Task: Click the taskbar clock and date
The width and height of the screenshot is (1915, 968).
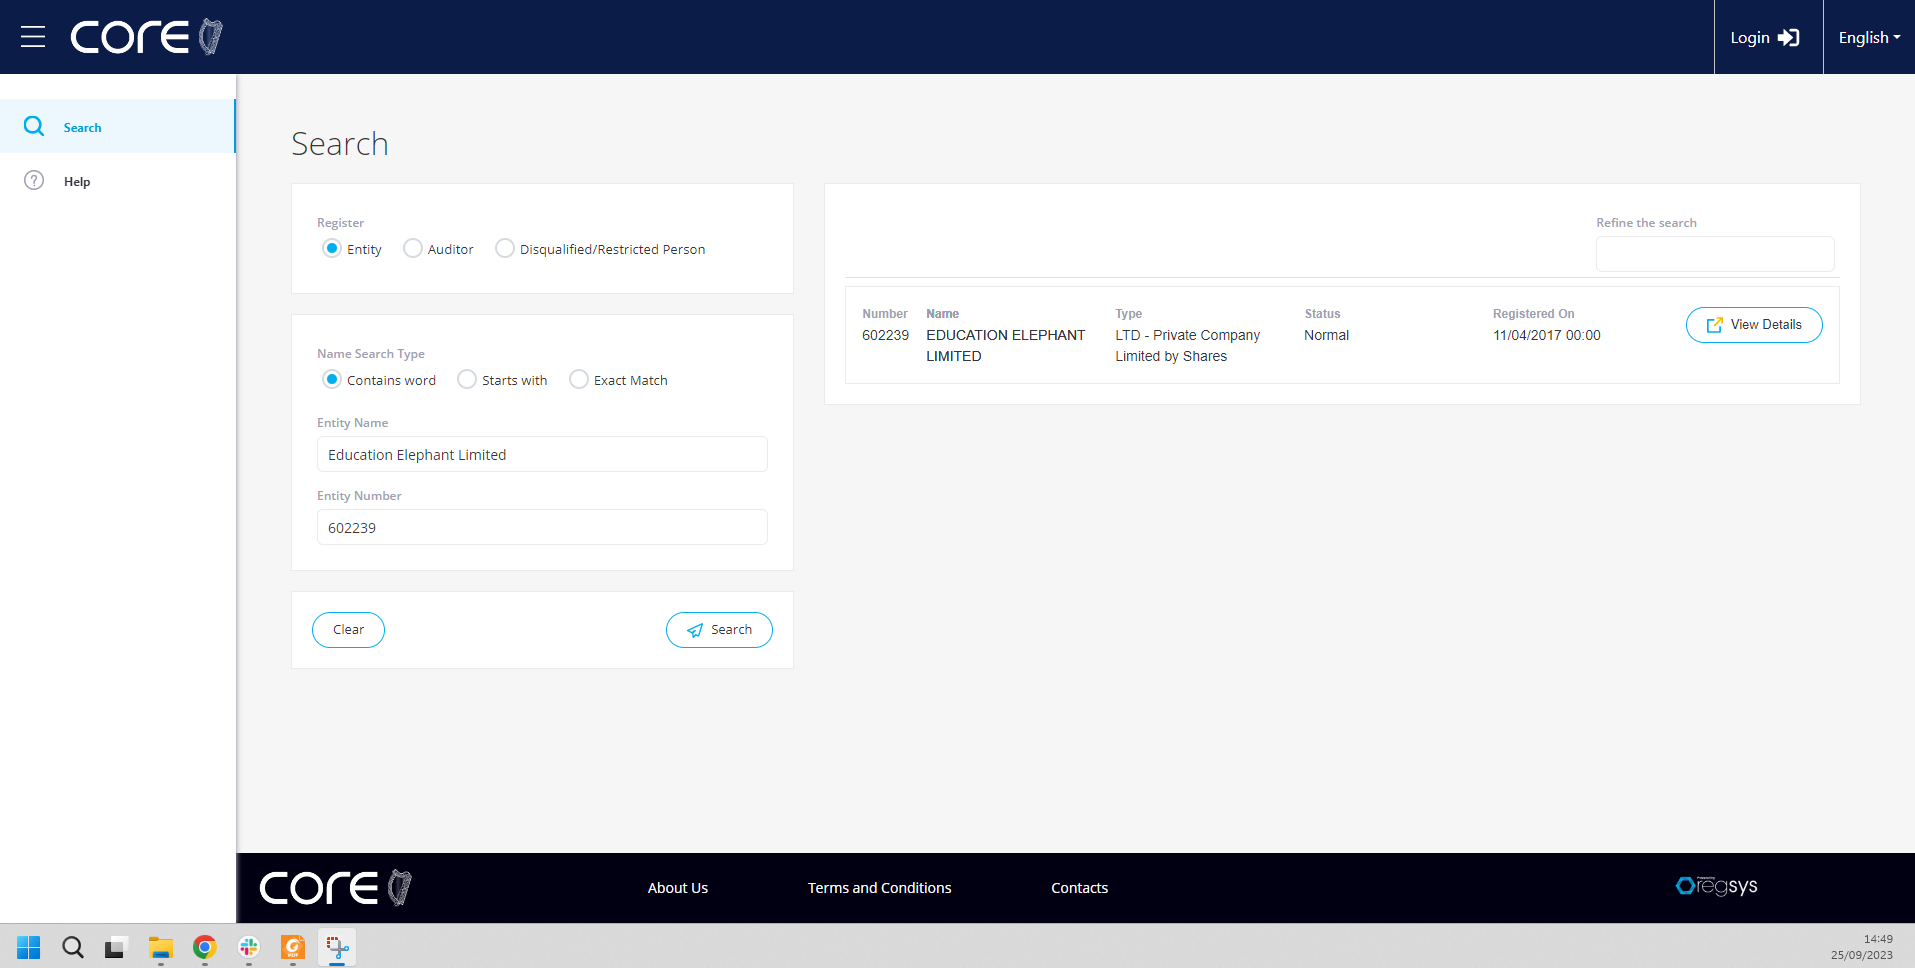Action: 1862,947
